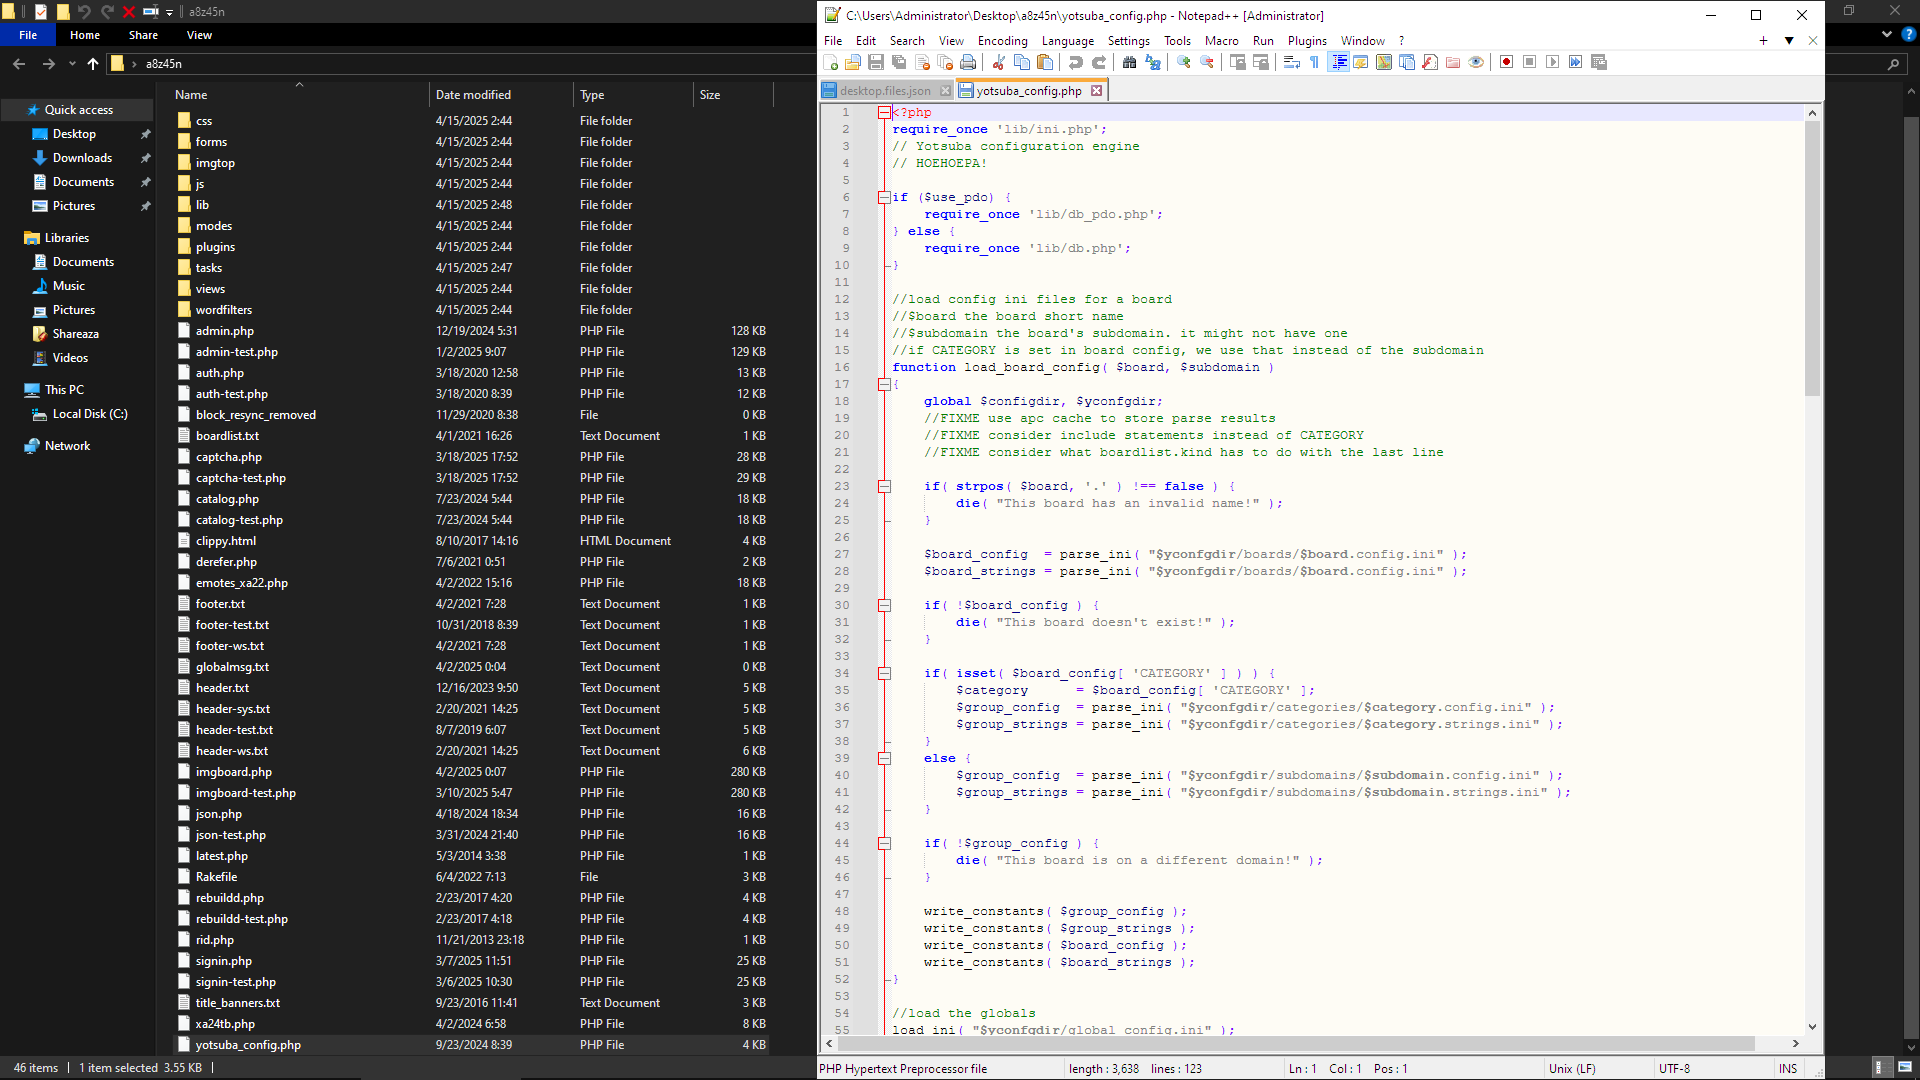
Task: Start macro recording with red record icon
Action: 1506,62
